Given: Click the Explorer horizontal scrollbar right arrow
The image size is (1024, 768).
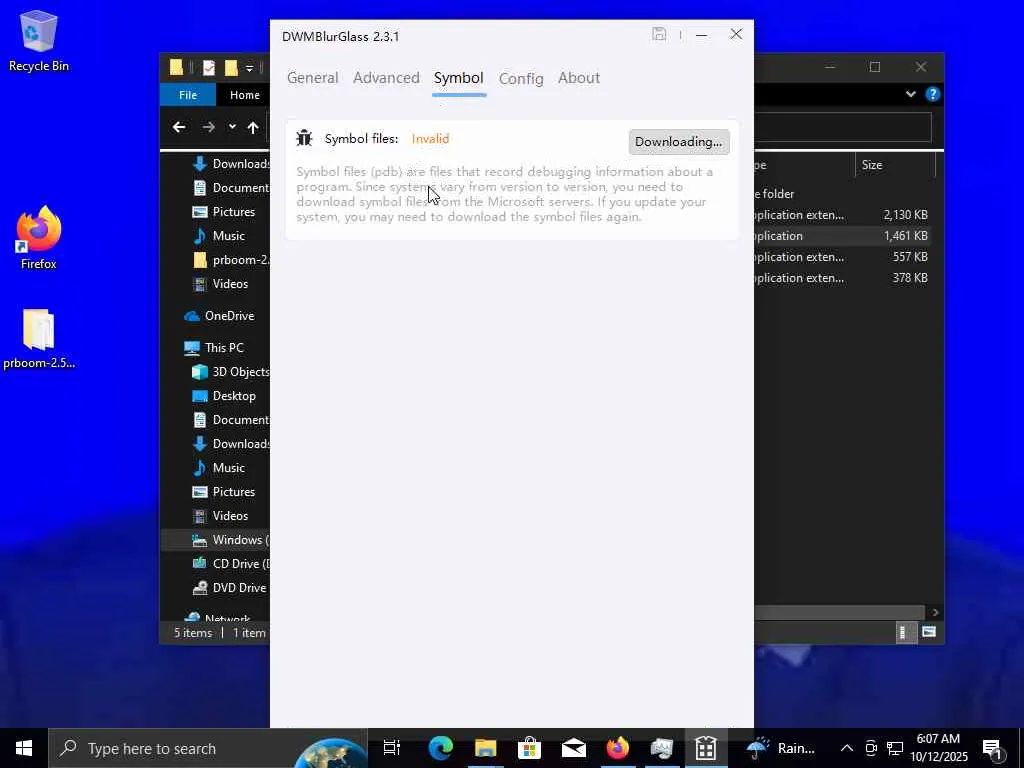Looking at the screenshot, I should click(x=935, y=612).
